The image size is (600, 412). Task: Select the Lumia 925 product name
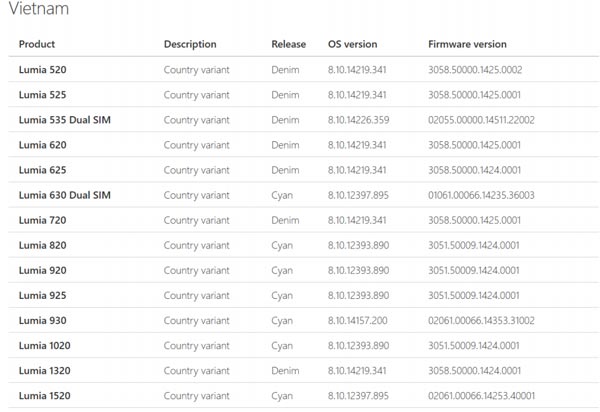click(42, 295)
